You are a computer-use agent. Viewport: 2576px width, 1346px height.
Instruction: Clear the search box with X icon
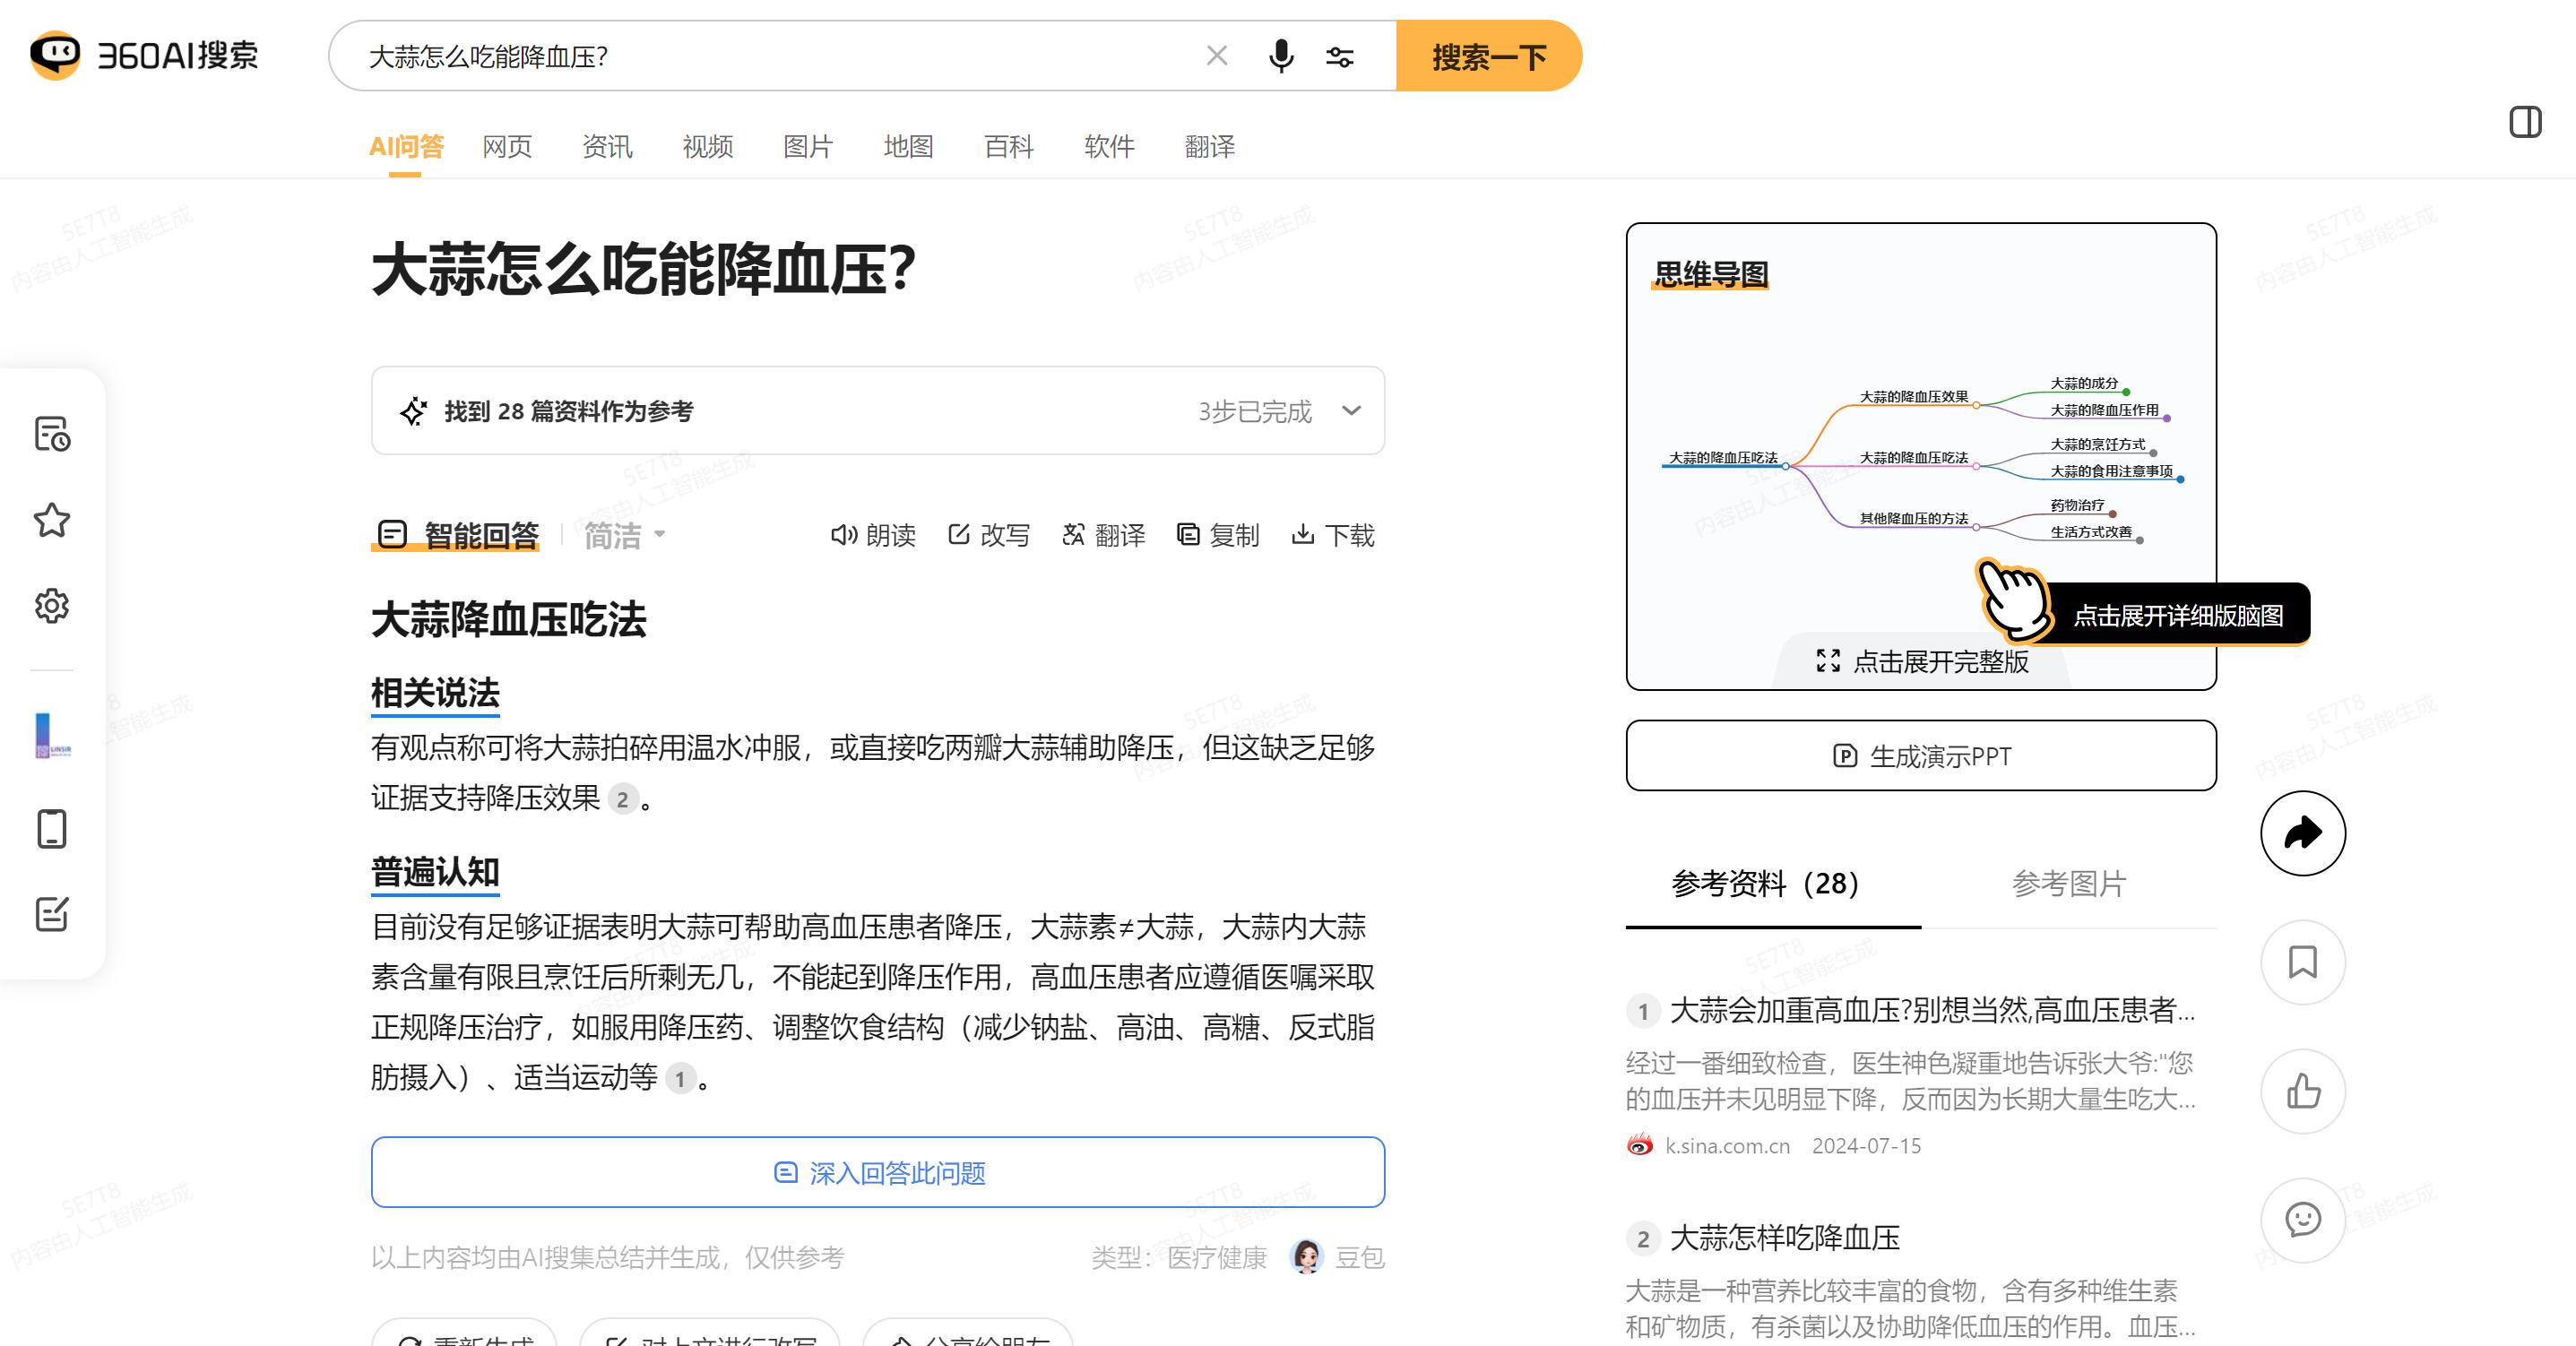coord(1217,56)
